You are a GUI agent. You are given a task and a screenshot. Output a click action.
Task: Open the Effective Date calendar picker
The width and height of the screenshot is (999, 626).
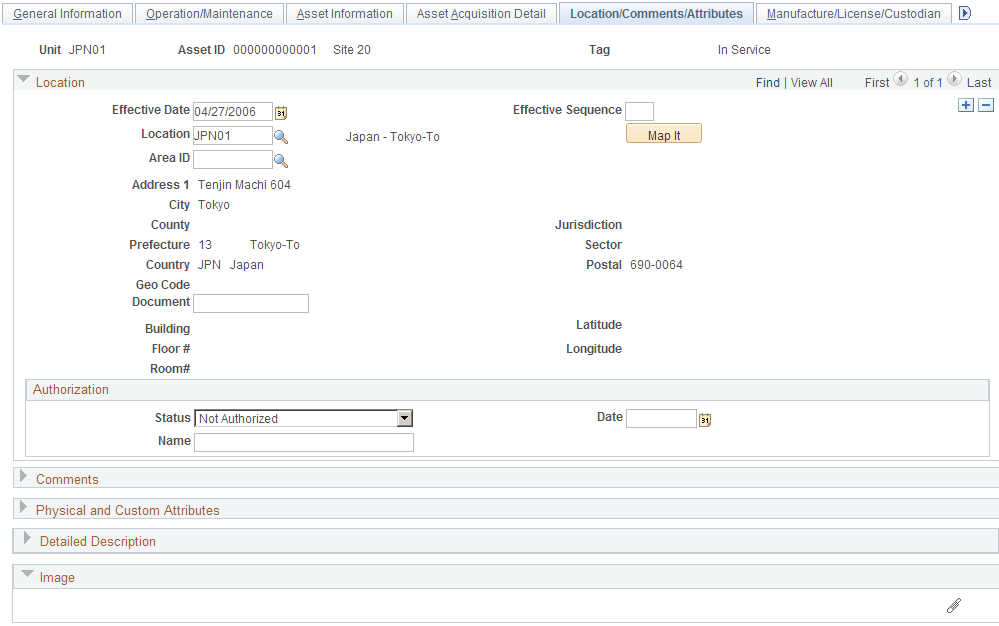281,113
